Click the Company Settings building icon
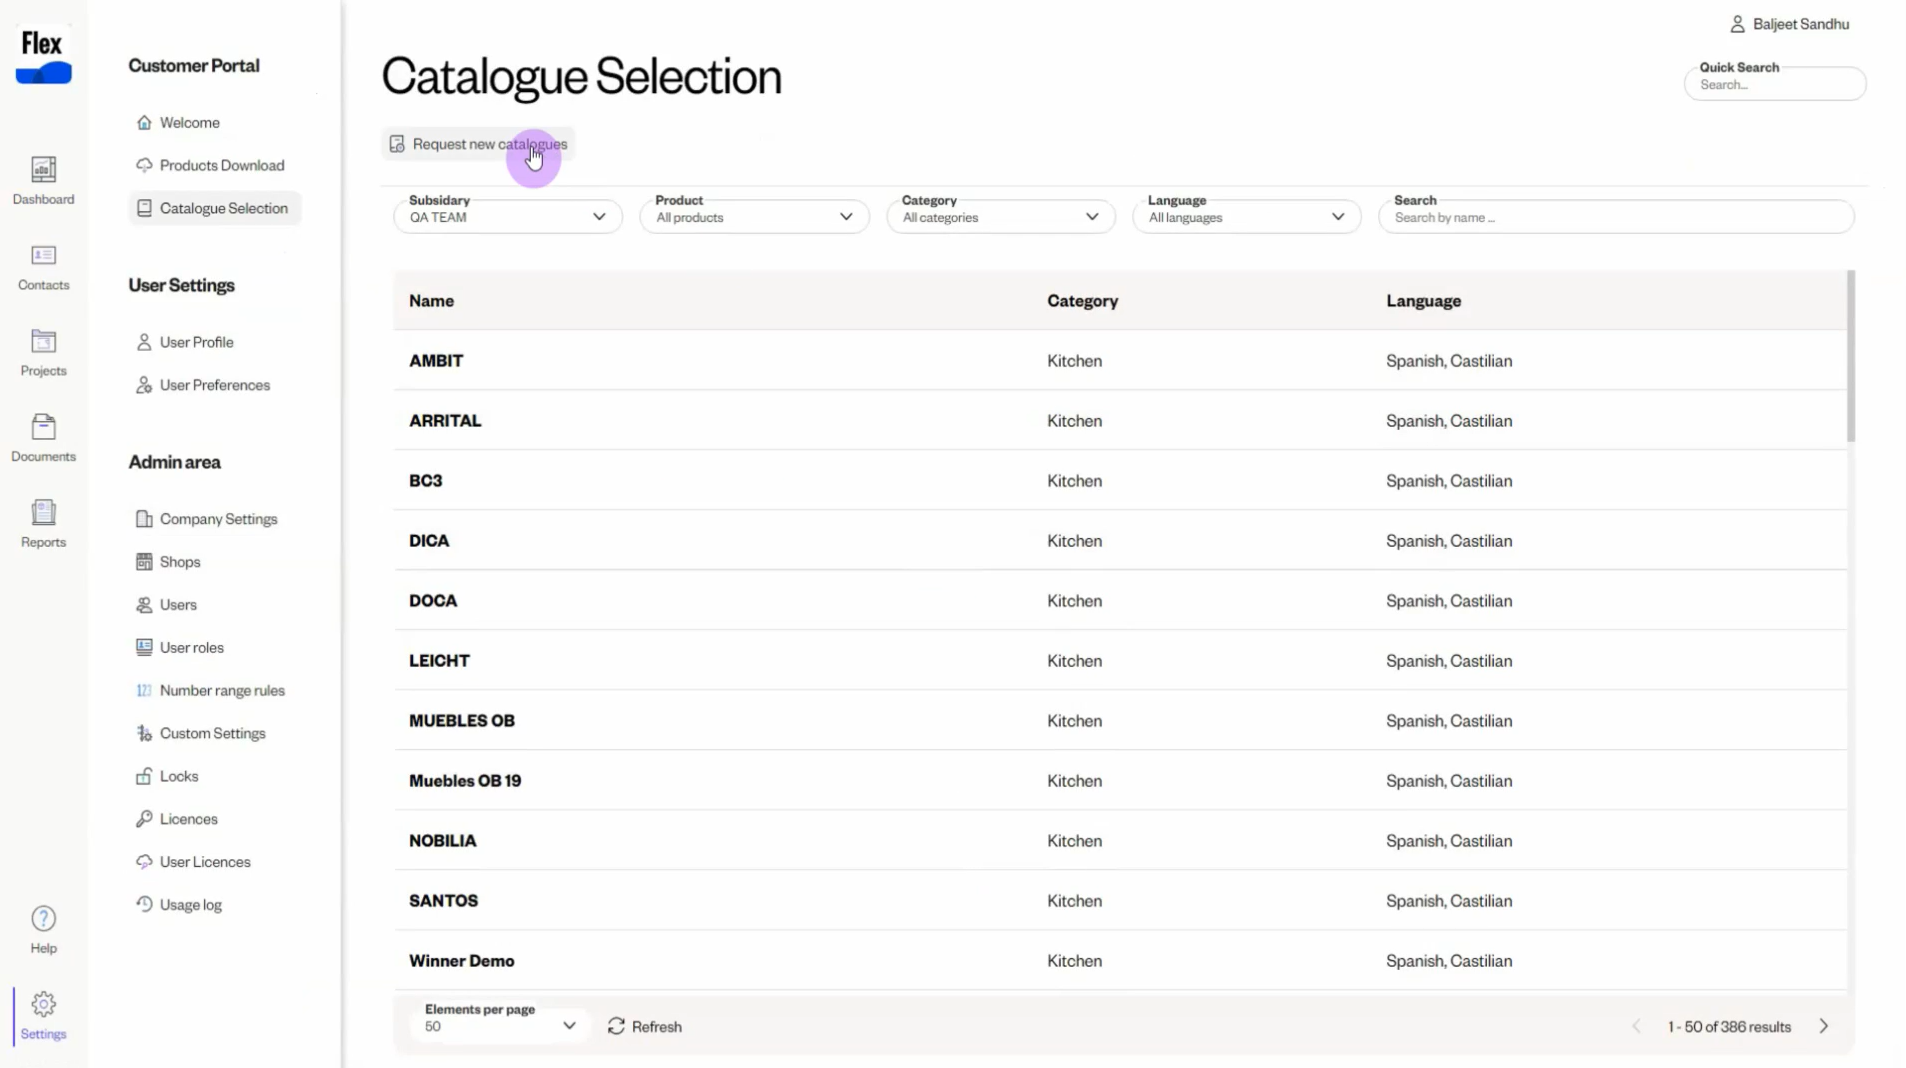Viewport: 1906px width, 1068px height. 144,519
